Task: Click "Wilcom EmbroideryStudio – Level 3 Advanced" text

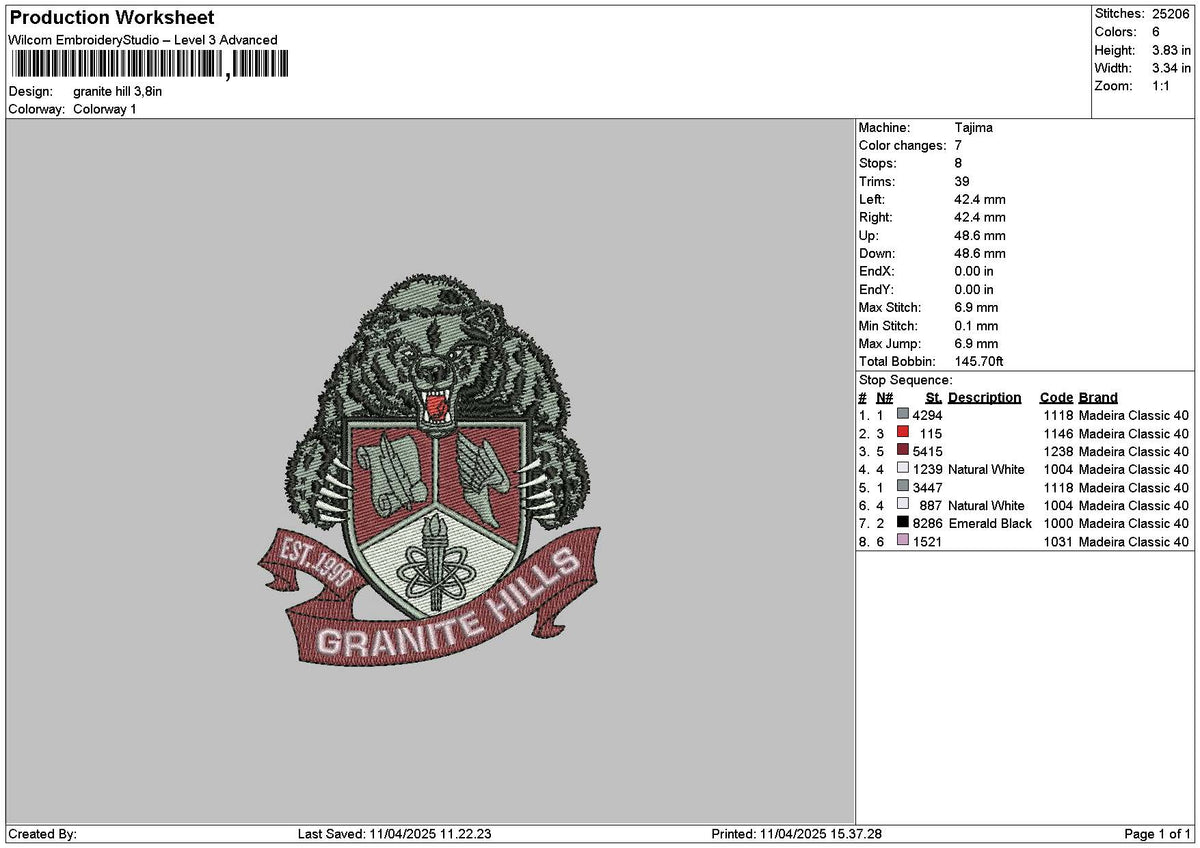Action: (x=143, y=40)
